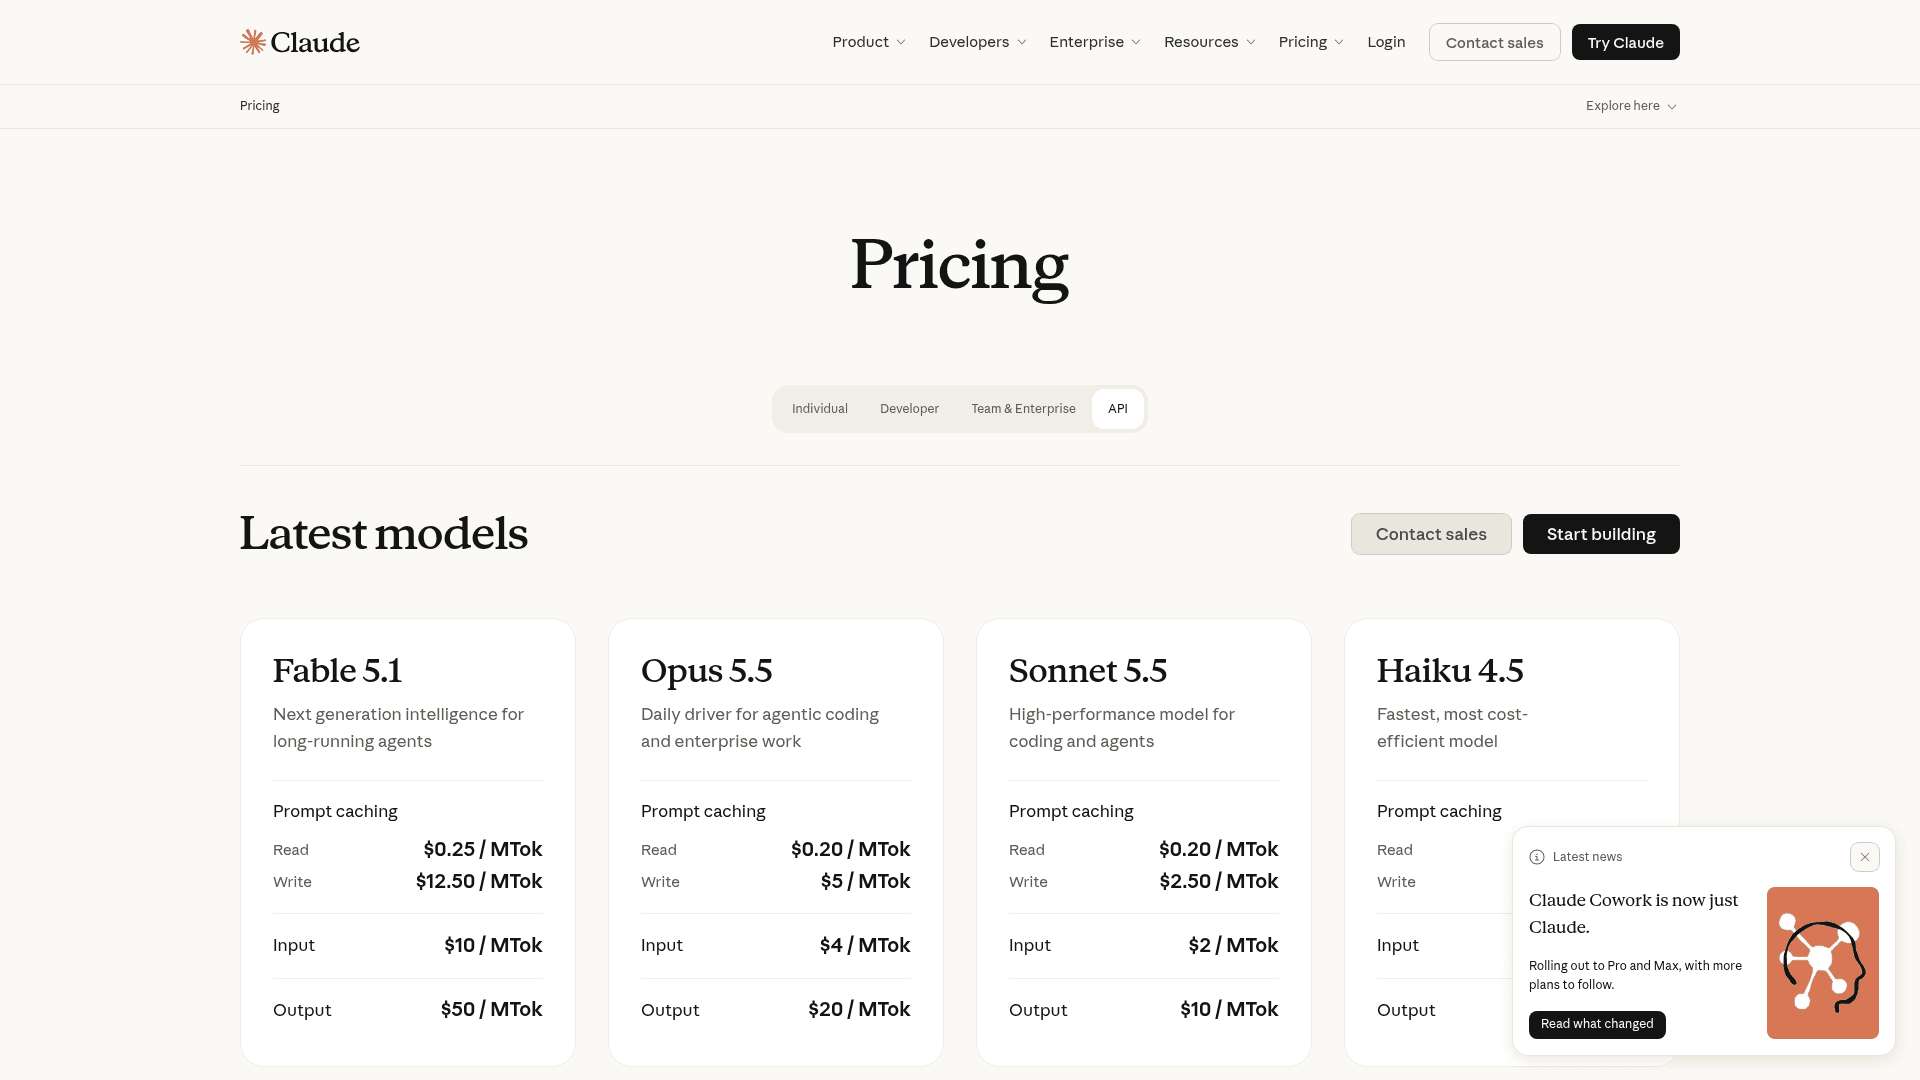Screen dimensions: 1920x1080
Task: Open the Cowork illustration thumbnail
Action: (1822, 963)
